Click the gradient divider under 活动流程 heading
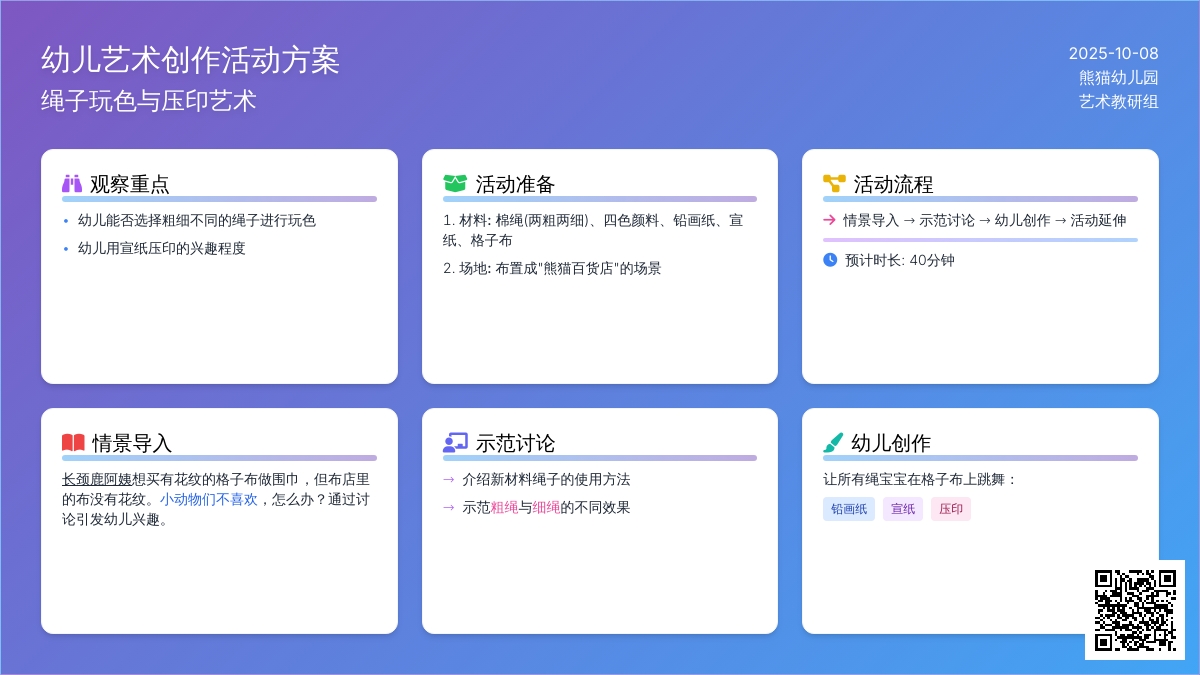Image resolution: width=1200 pixels, height=675 pixels. (980, 199)
